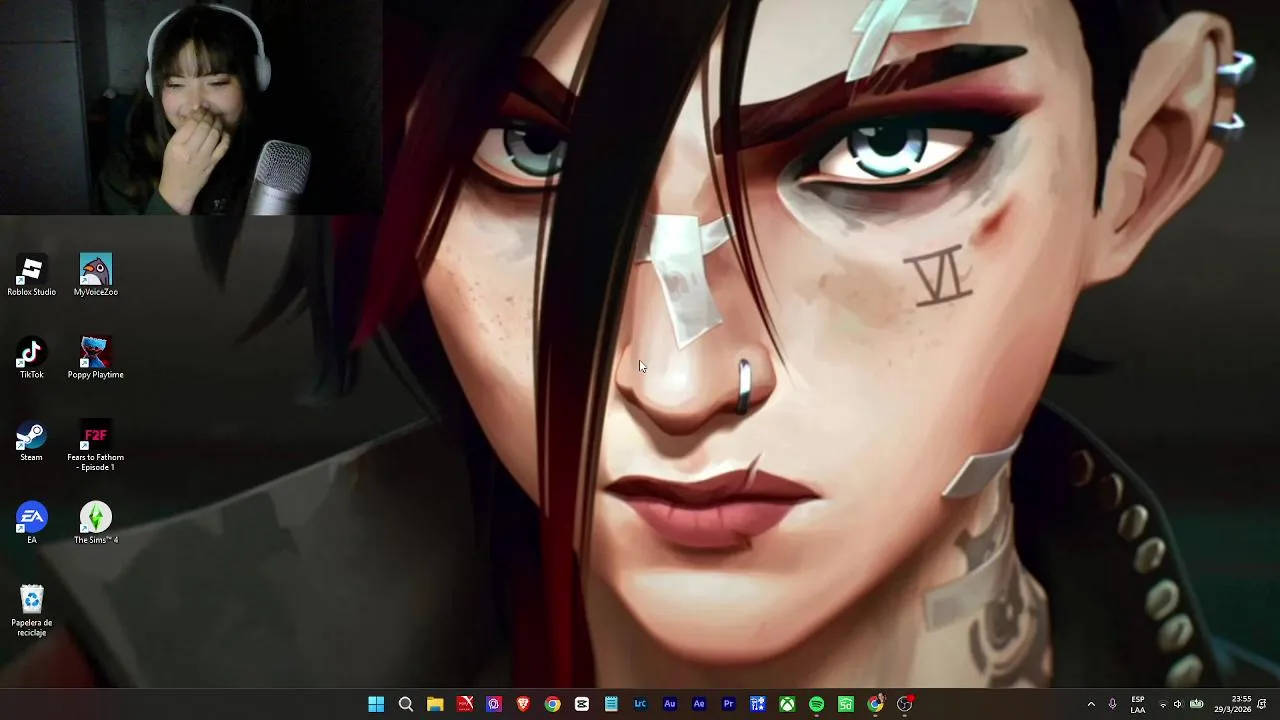Open the notification bell in the tray
This screenshot has height=720, width=1280.
(1262, 704)
